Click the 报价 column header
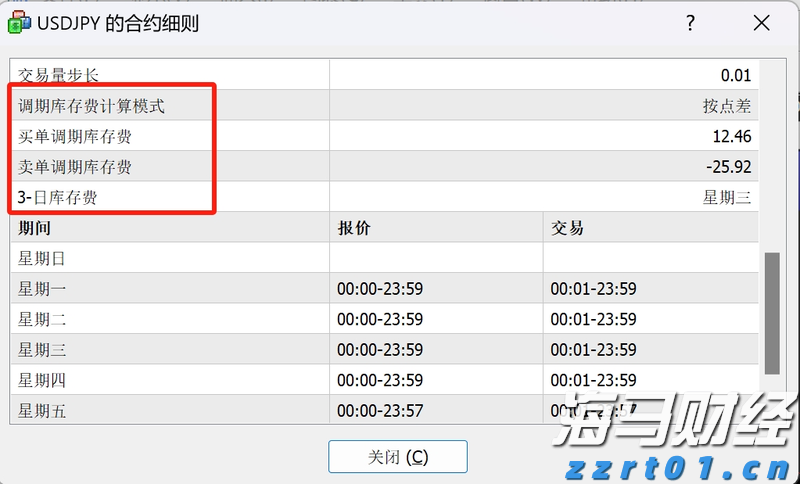This screenshot has height=484, width=800. 354,228
